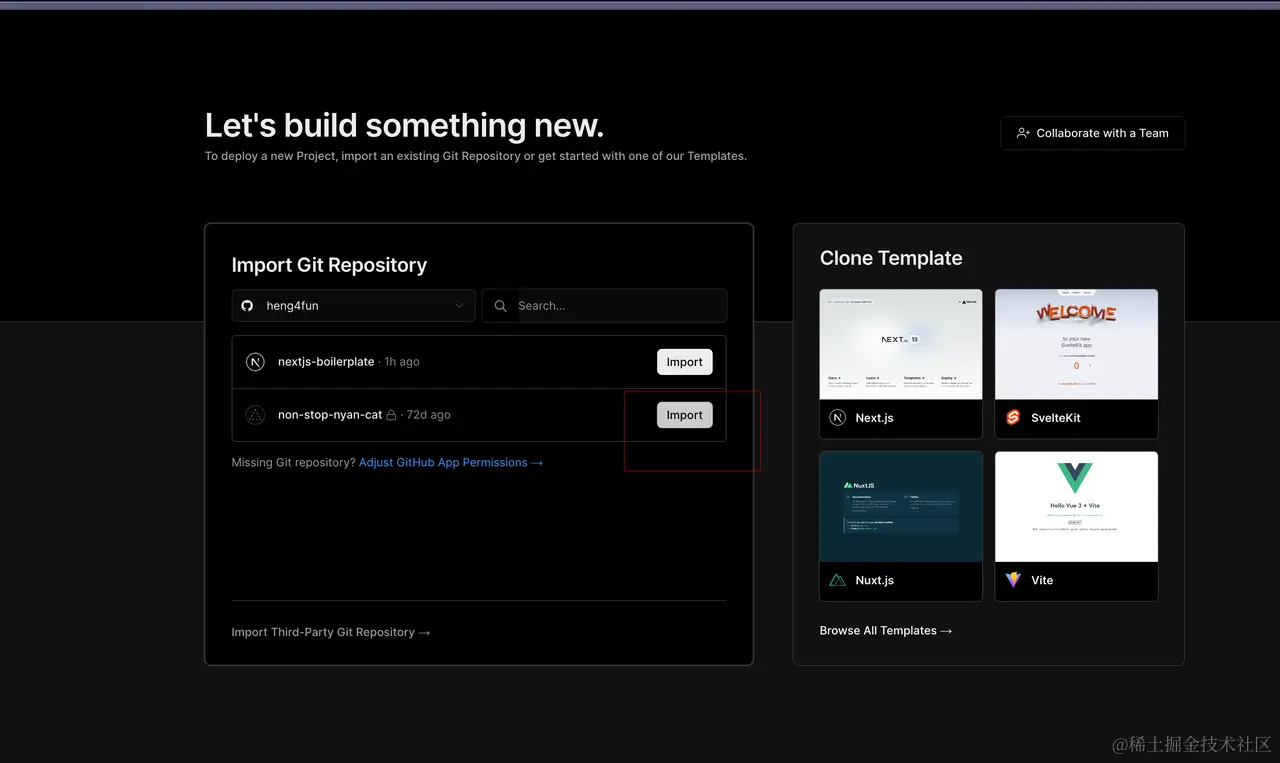
Task: Select the Vite template preview
Action: coord(1076,507)
